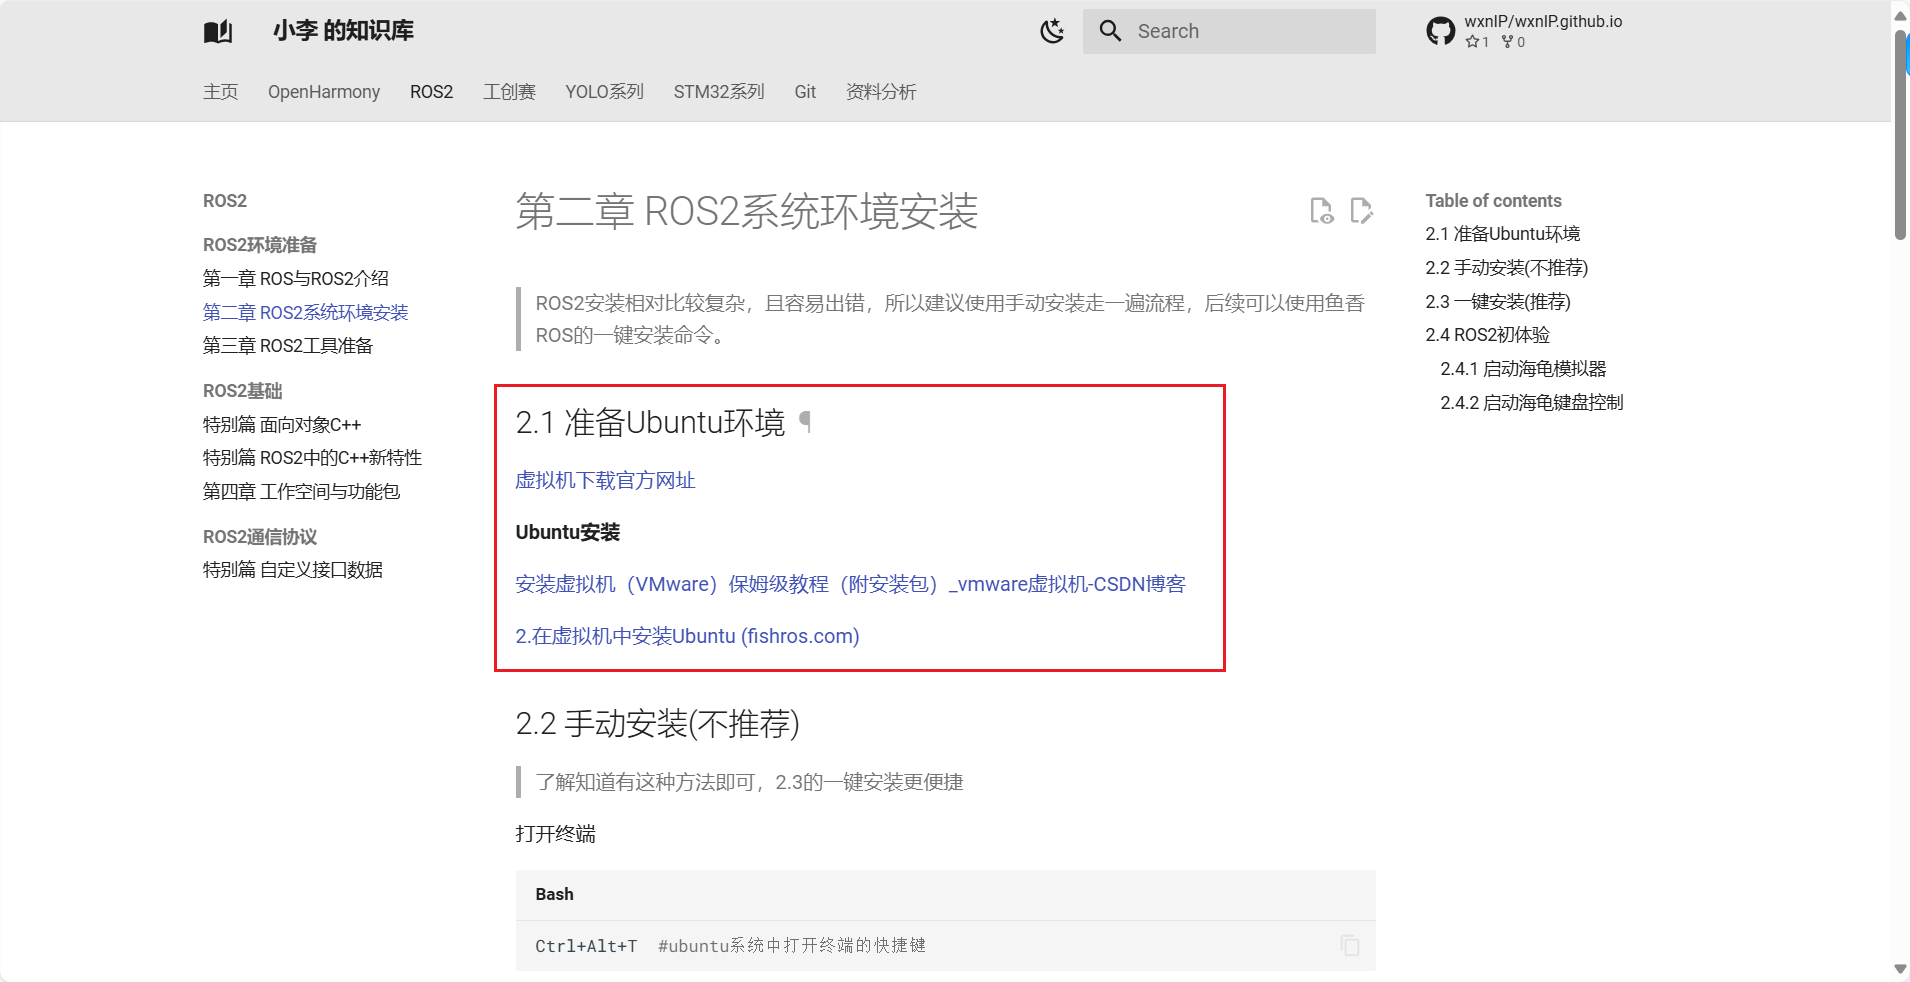This screenshot has width=1910, height=982.
Task: Select the Git navigation tab
Action: point(805,92)
